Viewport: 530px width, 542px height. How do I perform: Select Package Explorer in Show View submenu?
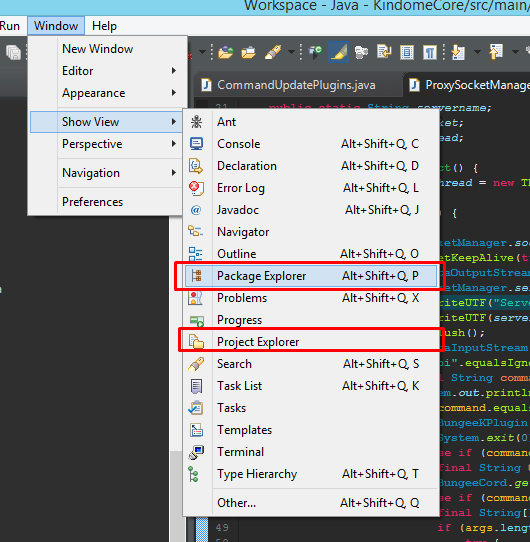[310, 276]
